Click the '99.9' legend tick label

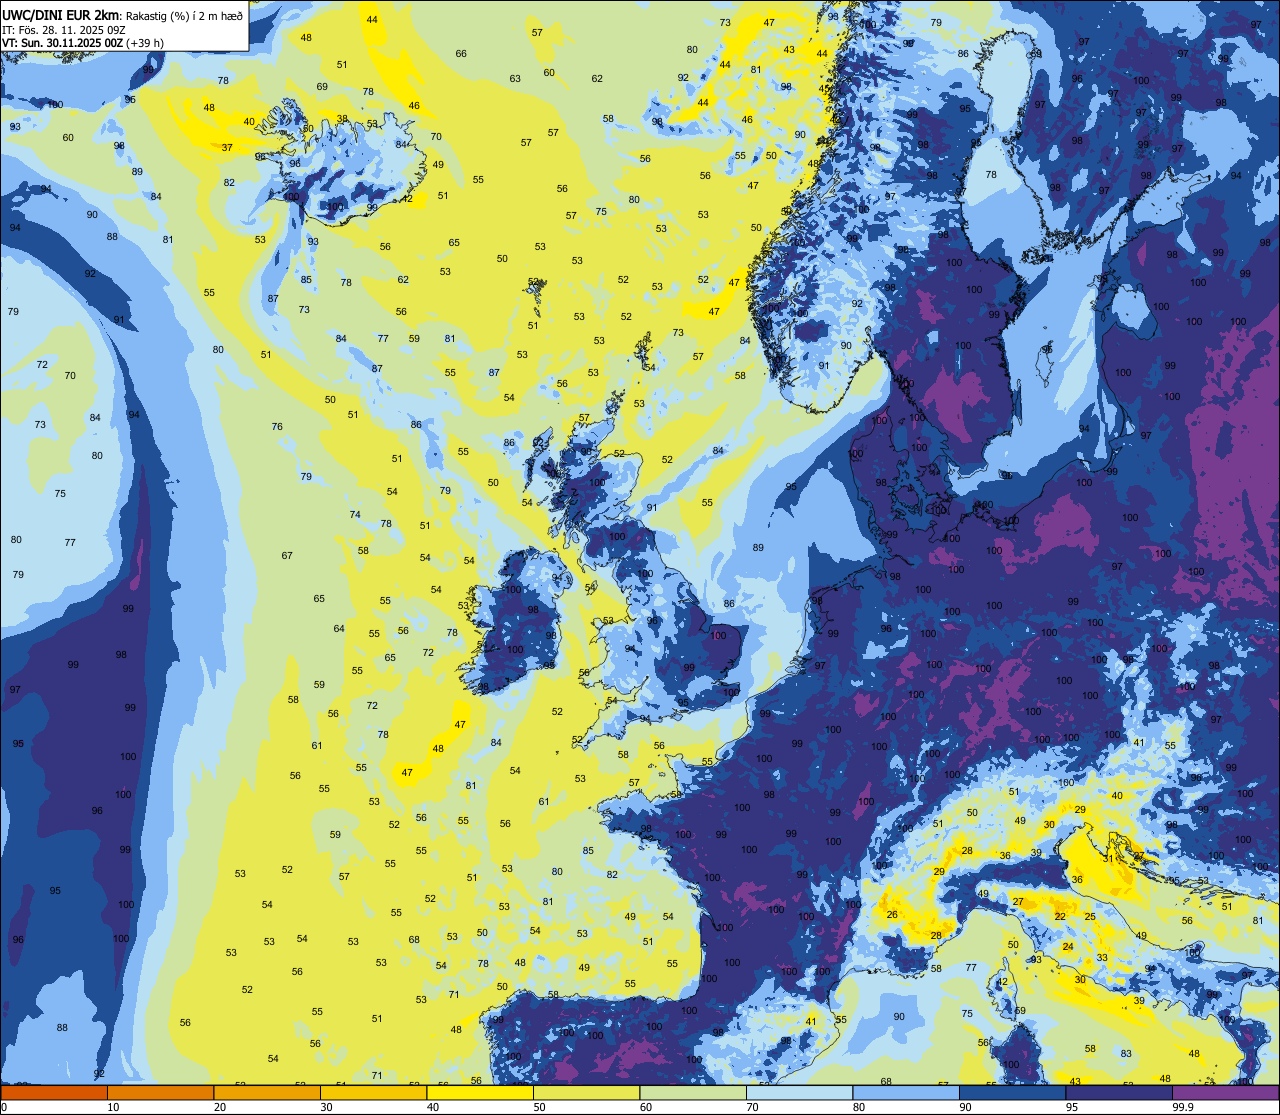1183,1107
